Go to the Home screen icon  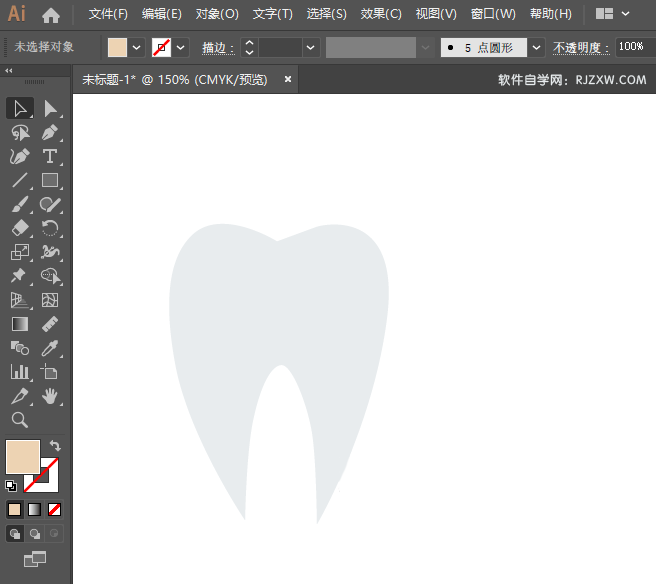click(51, 15)
